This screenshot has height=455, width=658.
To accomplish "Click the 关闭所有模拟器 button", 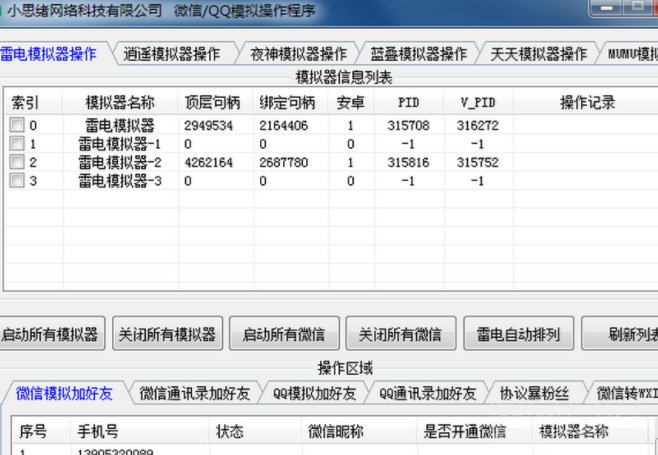I will [x=167, y=334].
